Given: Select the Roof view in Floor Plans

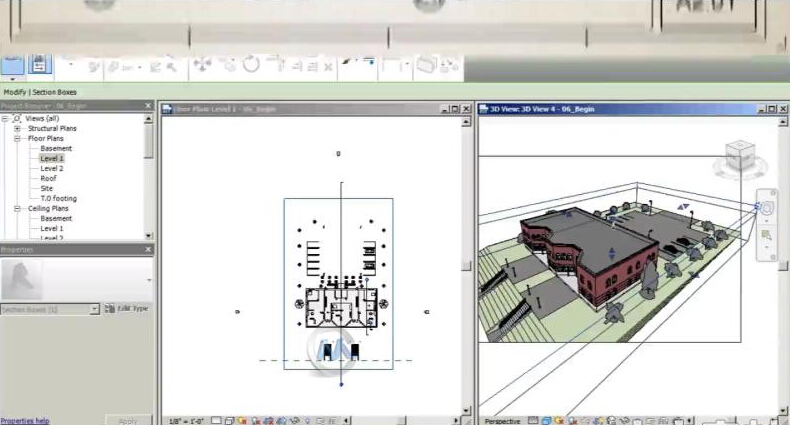Looking at the screenshot, I should 48,178.
